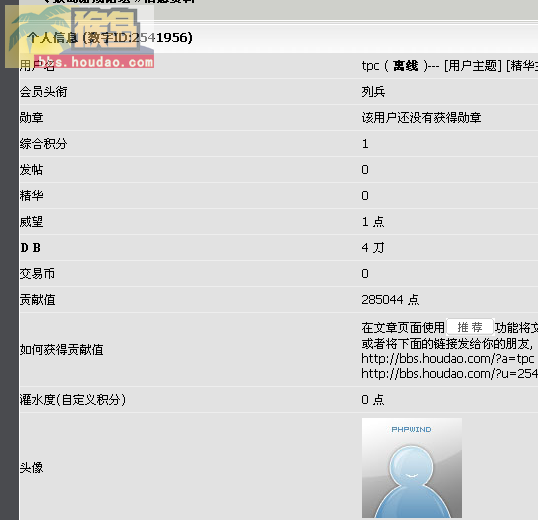Click the 勋章 row message text
The height and width of the screenshot is (520, 538).
(x=421, y=118)
